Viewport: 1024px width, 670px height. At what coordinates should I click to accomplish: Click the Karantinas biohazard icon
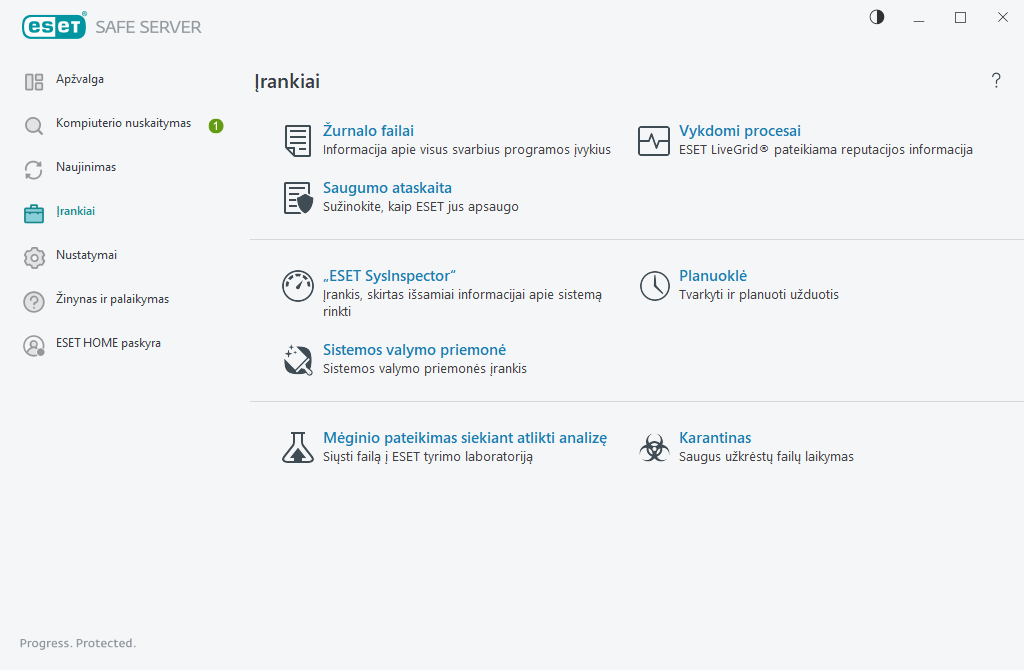pos(654,448)
